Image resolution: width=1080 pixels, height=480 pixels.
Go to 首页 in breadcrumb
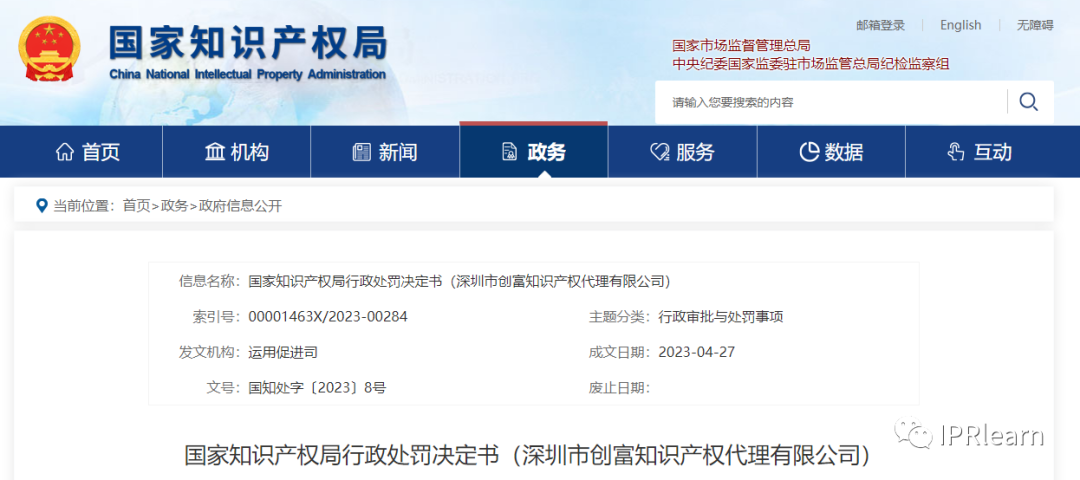click(x=136, y=205)
